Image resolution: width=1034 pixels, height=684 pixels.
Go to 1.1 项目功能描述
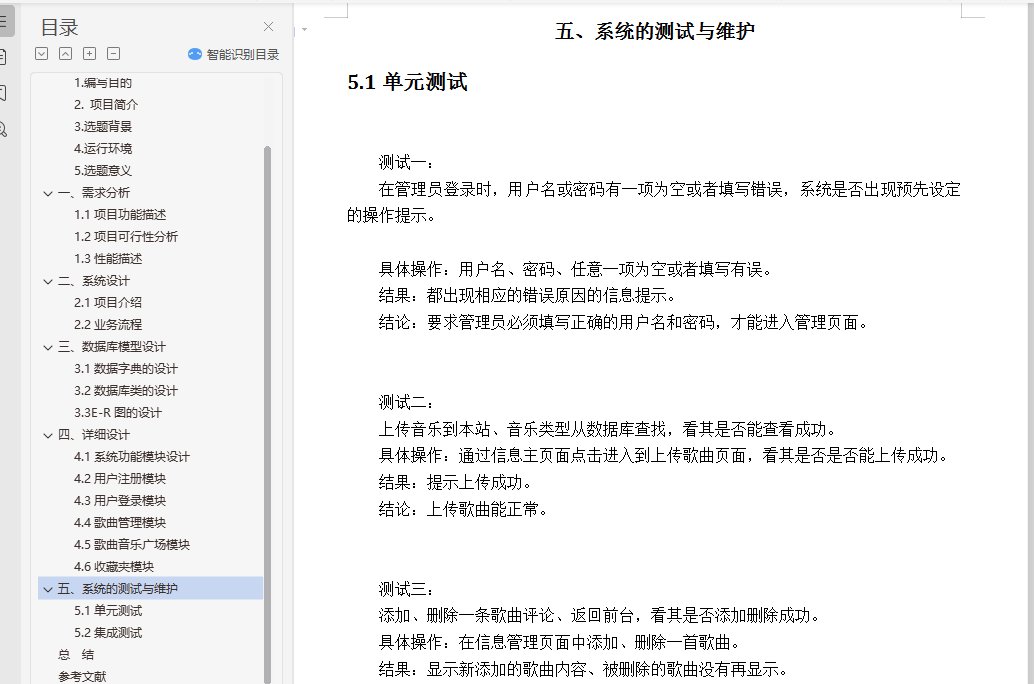click(x=120, y=214)
